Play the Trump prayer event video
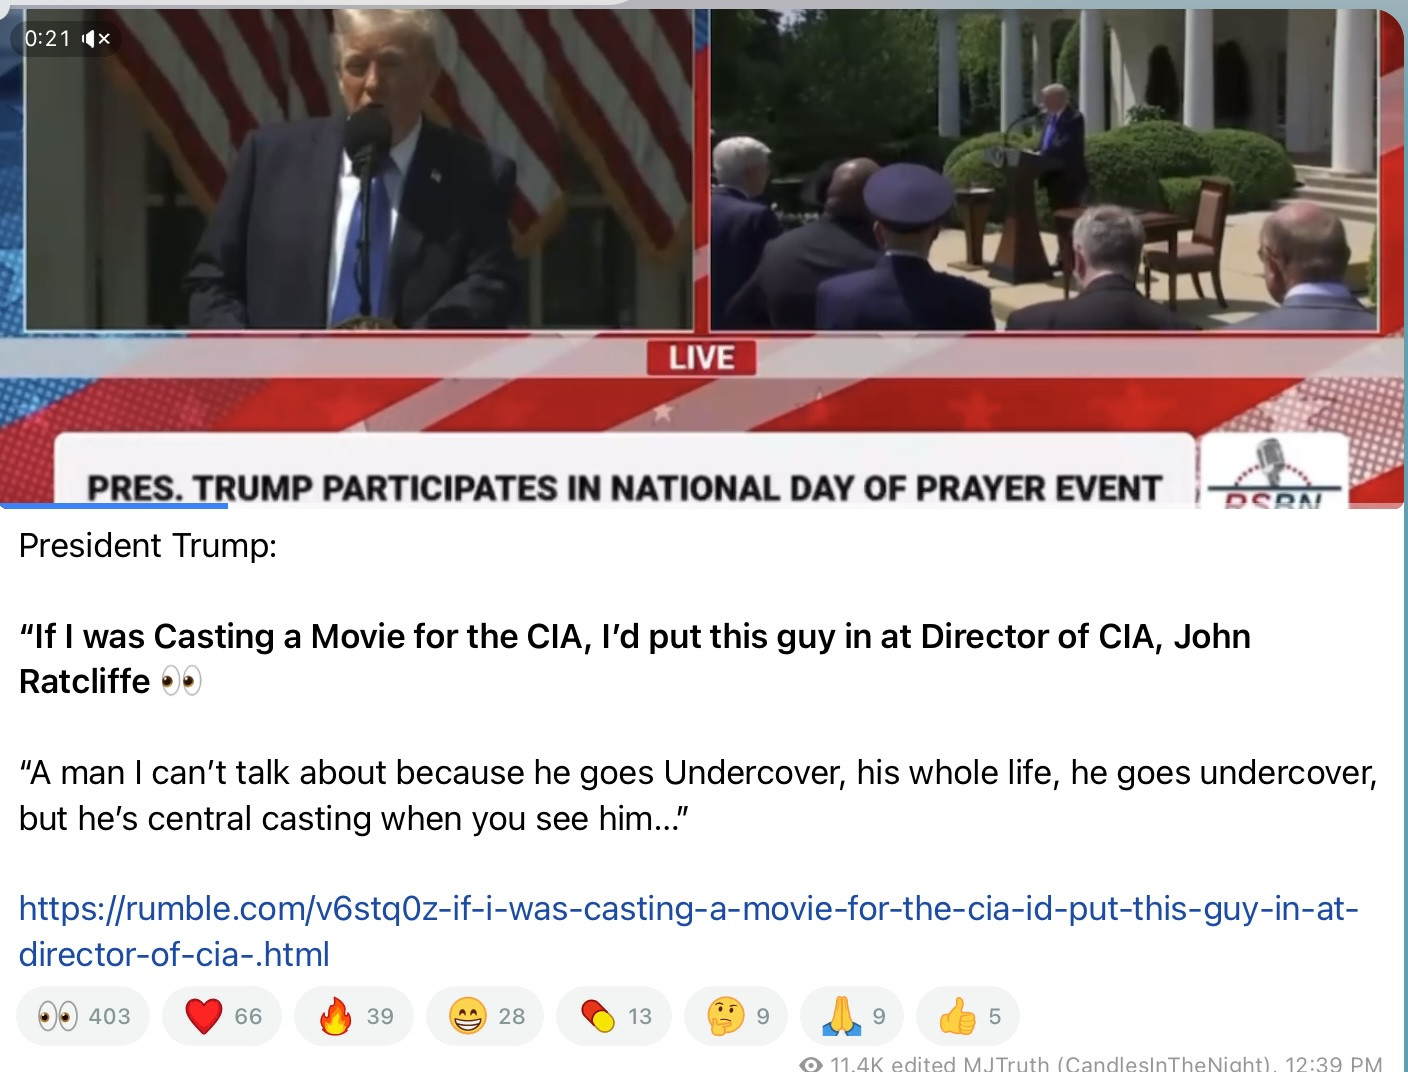This screenshot has height=1072, width=1408. (700, 250)
